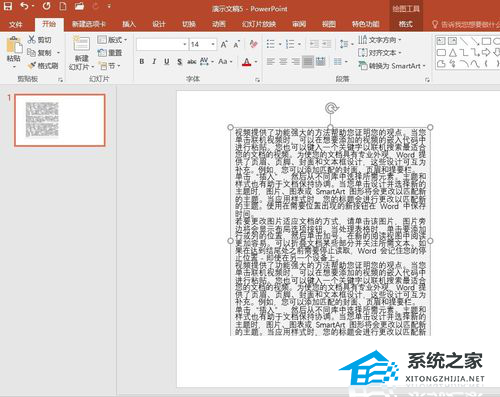Click the 格式刷 Format Painter button
500x397 pixels.
43,66
